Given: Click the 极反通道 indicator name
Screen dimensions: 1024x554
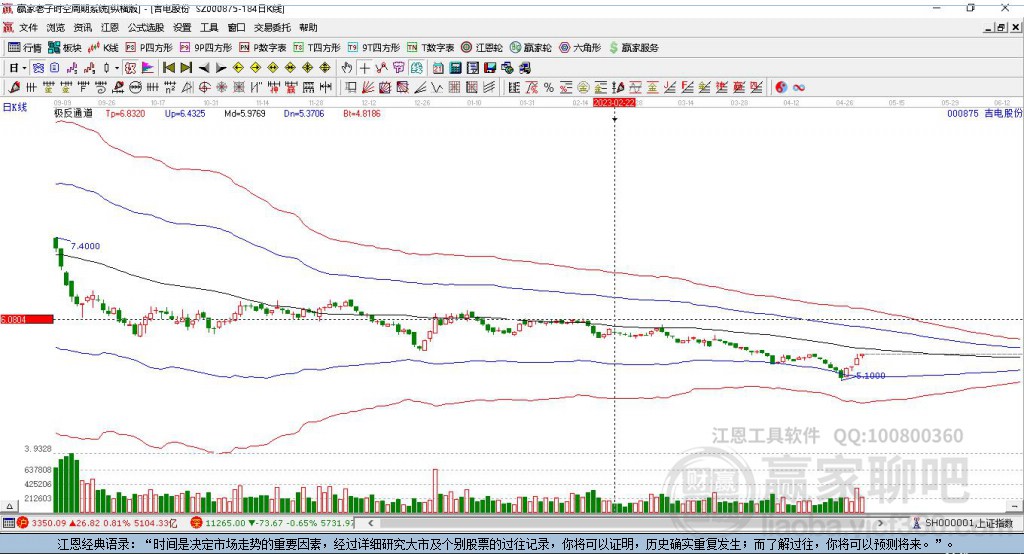Looking at the screenshot, I should (73, 113).
